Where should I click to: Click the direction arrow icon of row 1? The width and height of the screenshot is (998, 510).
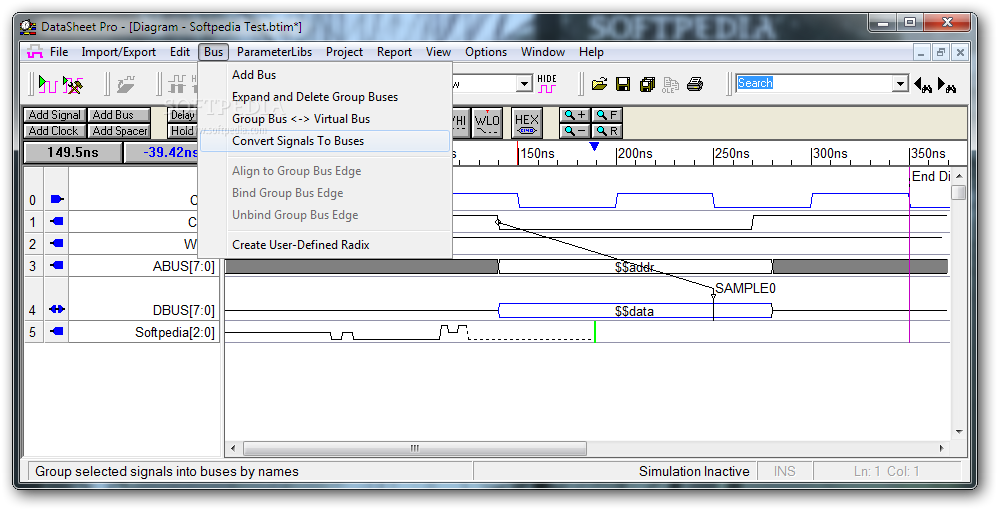pos(57,222)
